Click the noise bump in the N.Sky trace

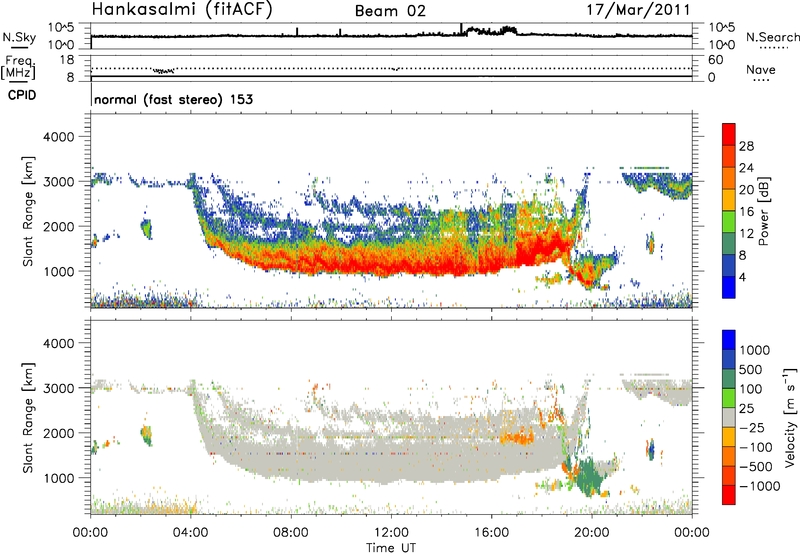coord(491,31)
